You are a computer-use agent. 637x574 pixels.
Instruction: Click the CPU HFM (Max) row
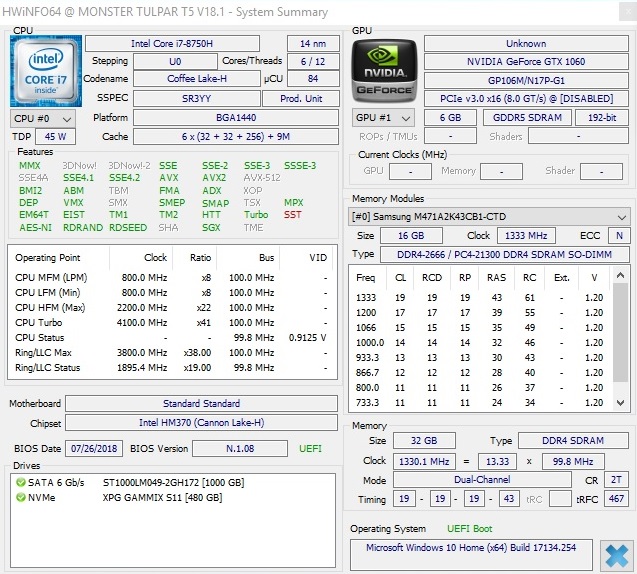coord(172,308)
